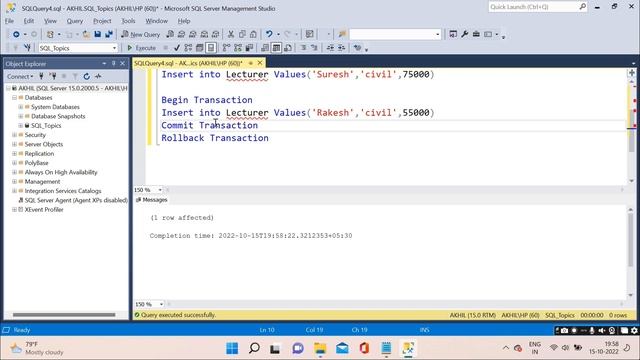
Task: Expand the Database Snapshots node
Action: tap(21, 116)
